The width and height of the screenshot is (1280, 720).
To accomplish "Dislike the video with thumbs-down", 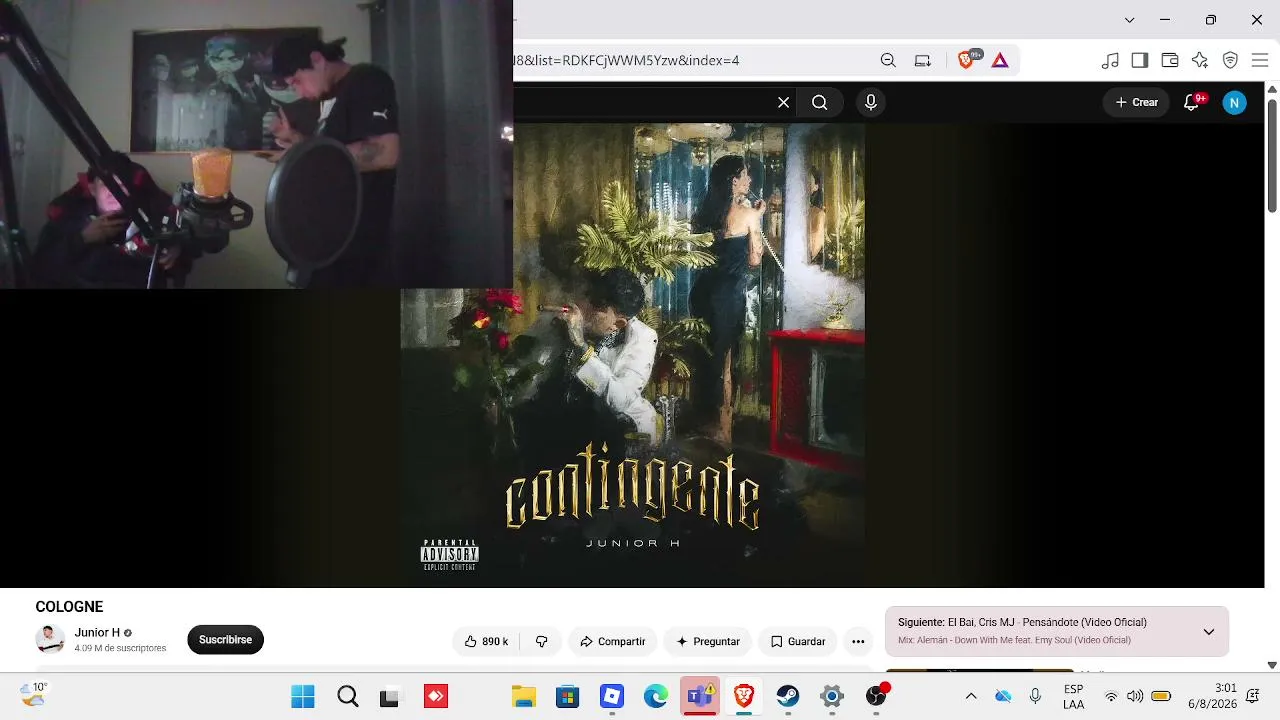I will 541,641.
